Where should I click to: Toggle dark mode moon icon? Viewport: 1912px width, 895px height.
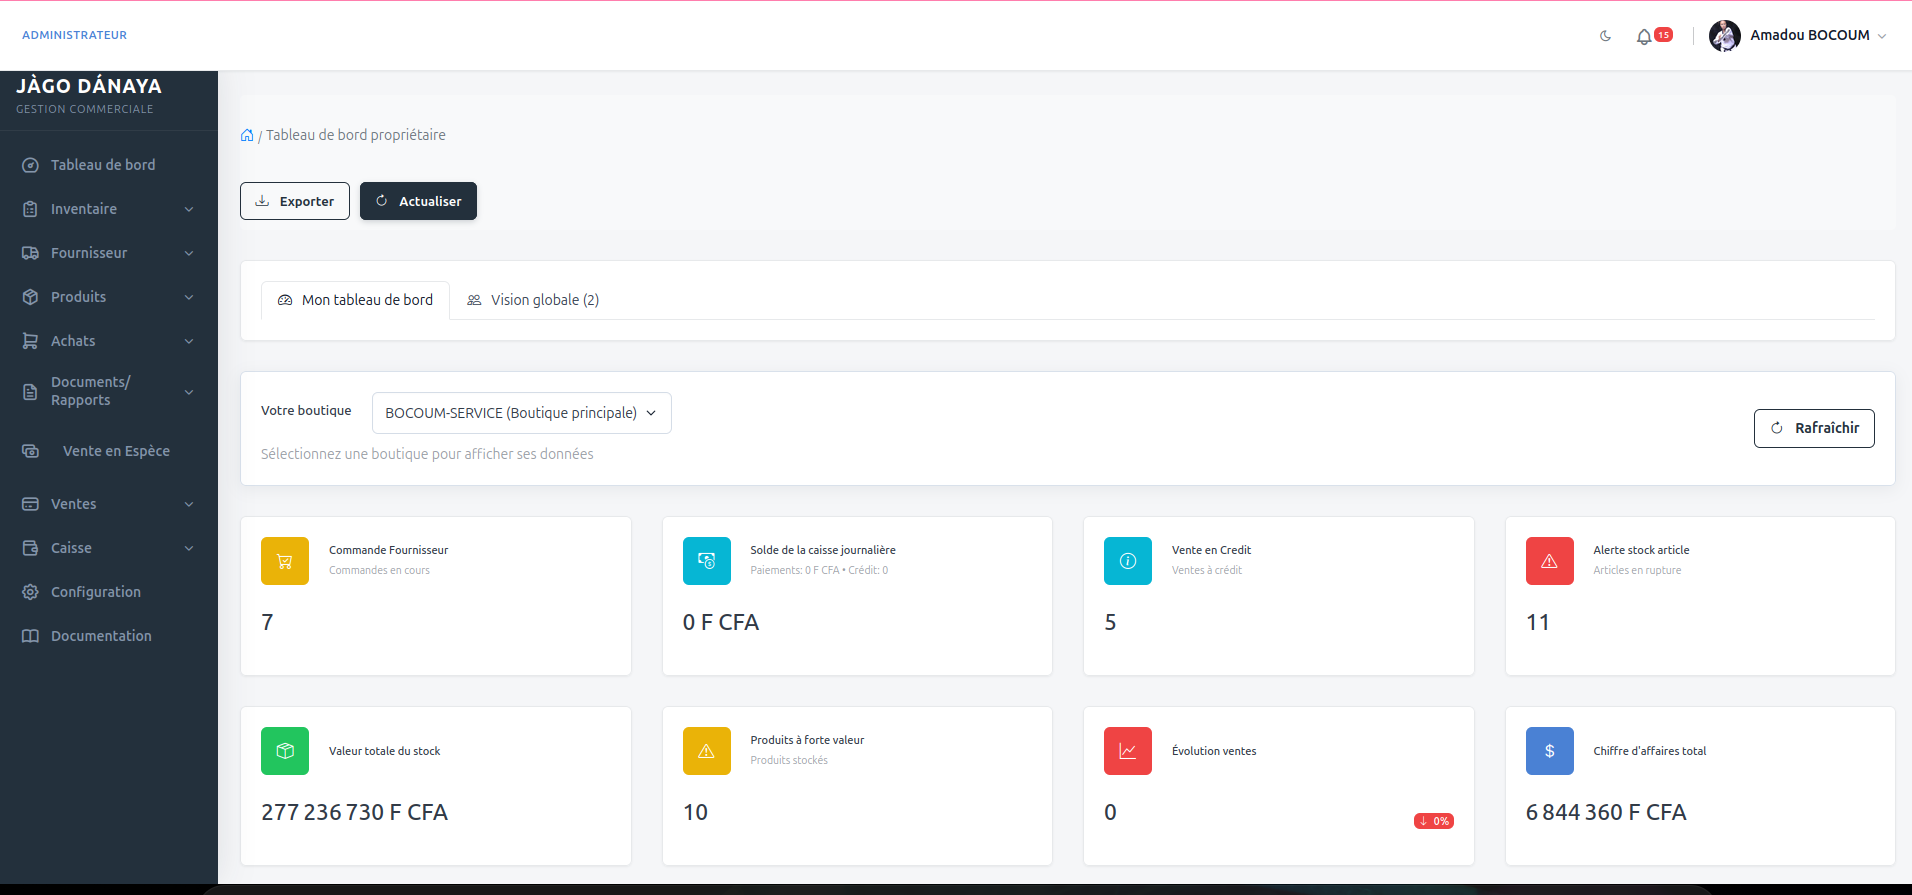(x=1606, y=36)
